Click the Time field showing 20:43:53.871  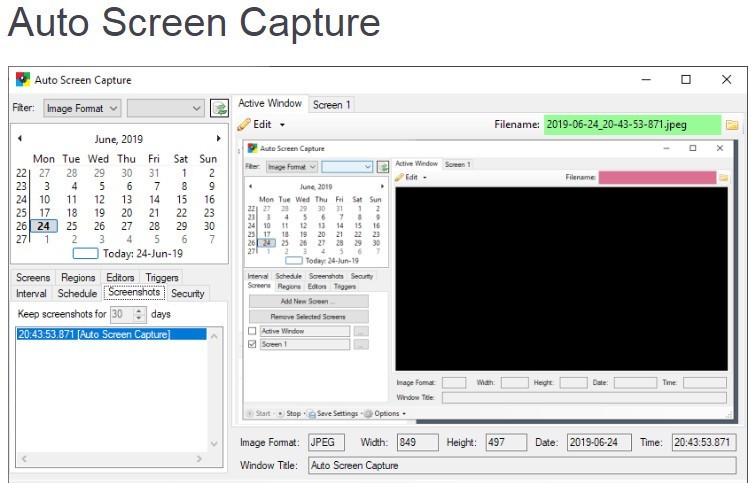704,442
